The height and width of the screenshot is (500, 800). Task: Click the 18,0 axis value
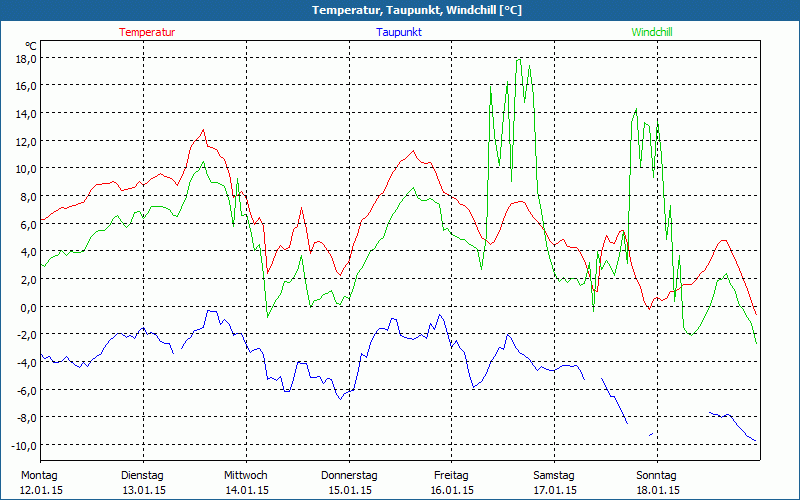pos(26,59)
